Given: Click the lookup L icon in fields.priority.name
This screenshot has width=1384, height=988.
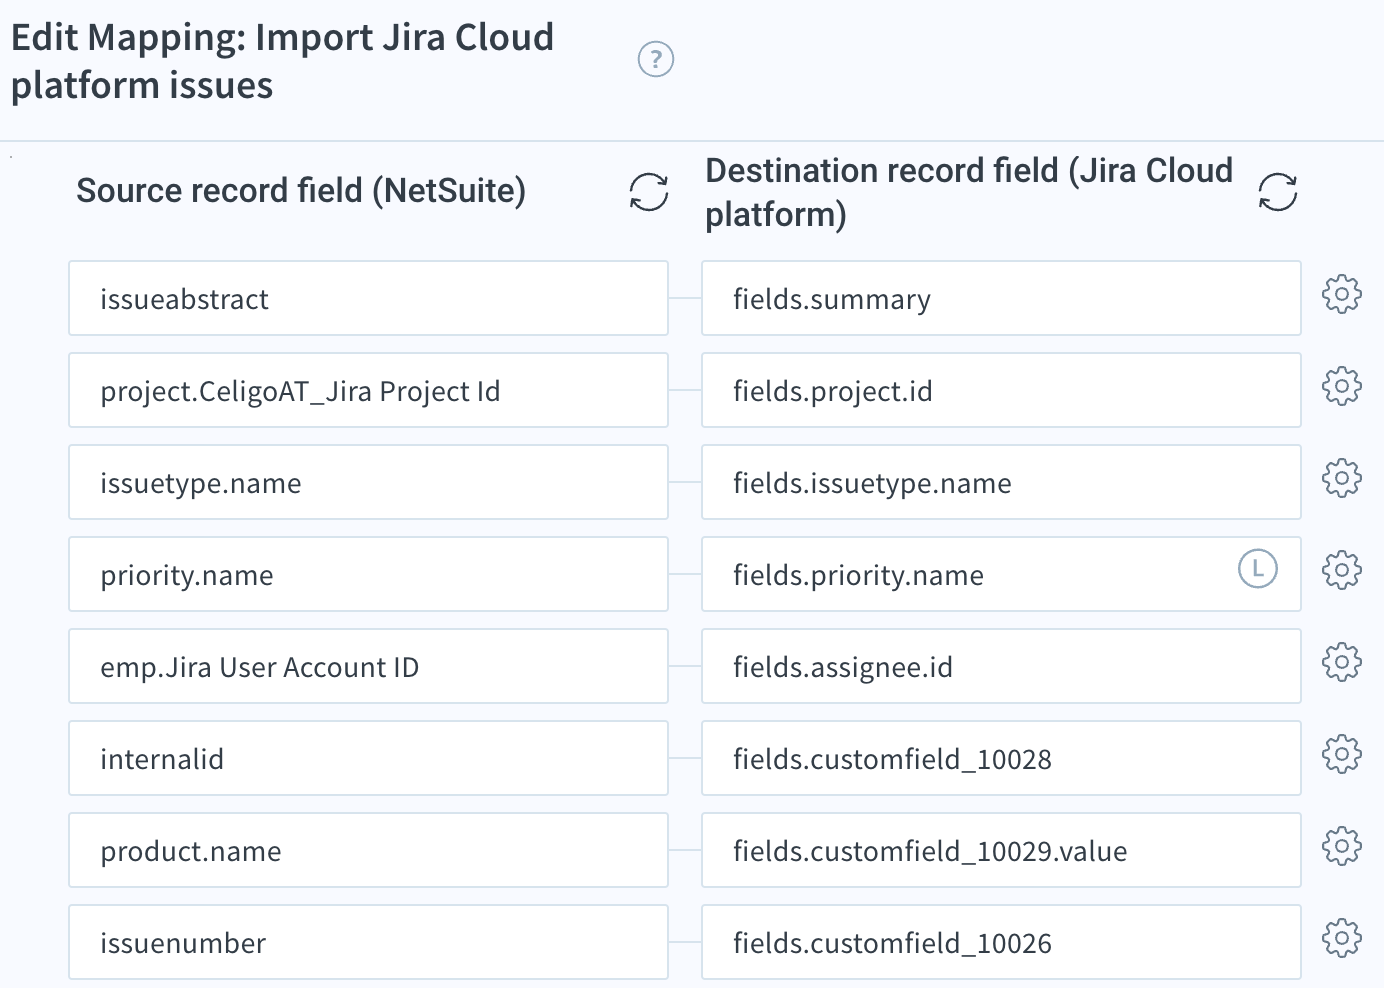Looking at the screenshot, I should point(1258,569).
